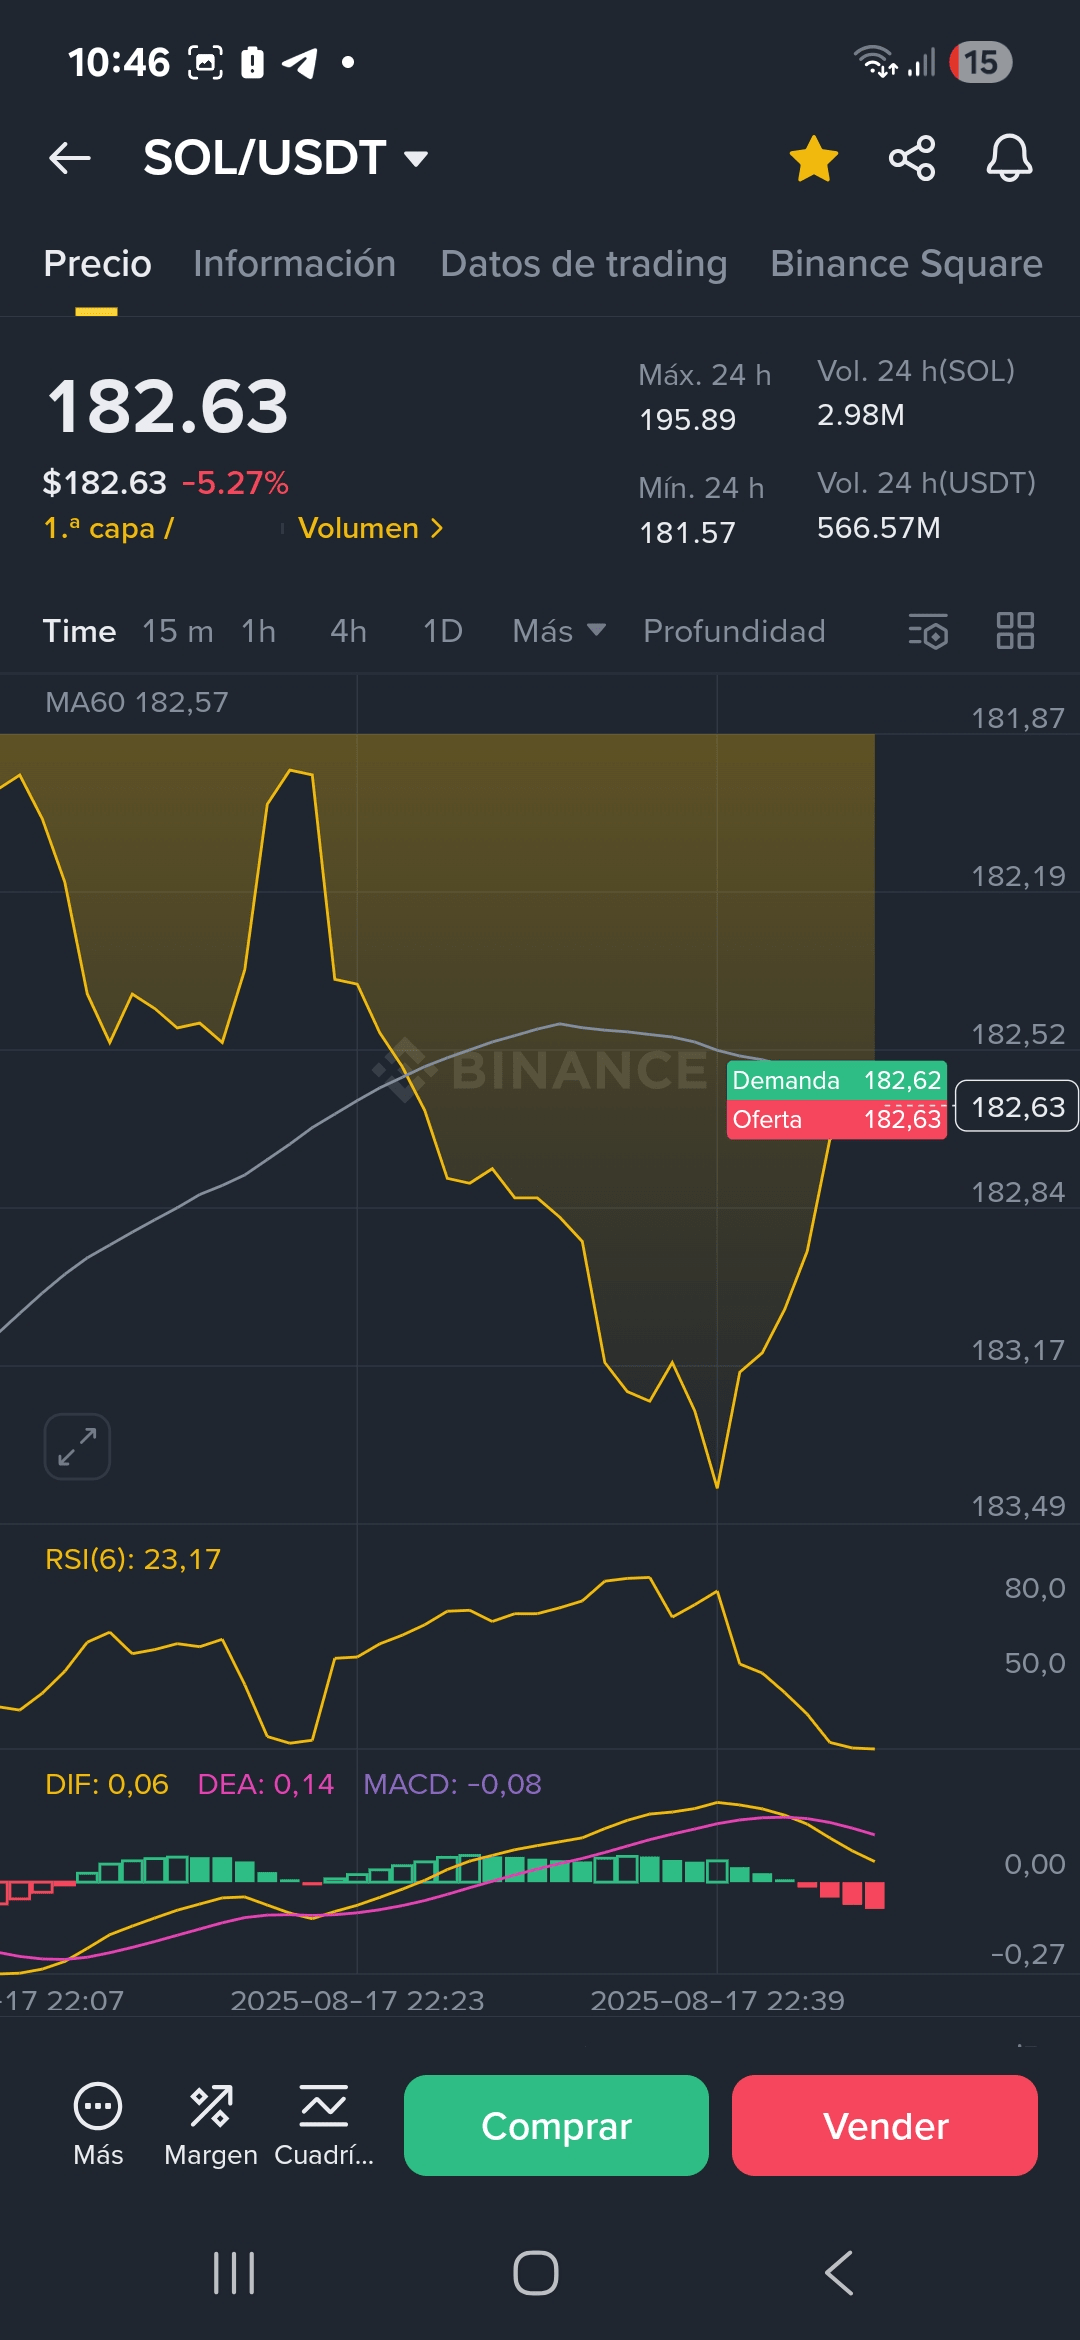Open the Datos de trading tab

(x=584, y=264)
